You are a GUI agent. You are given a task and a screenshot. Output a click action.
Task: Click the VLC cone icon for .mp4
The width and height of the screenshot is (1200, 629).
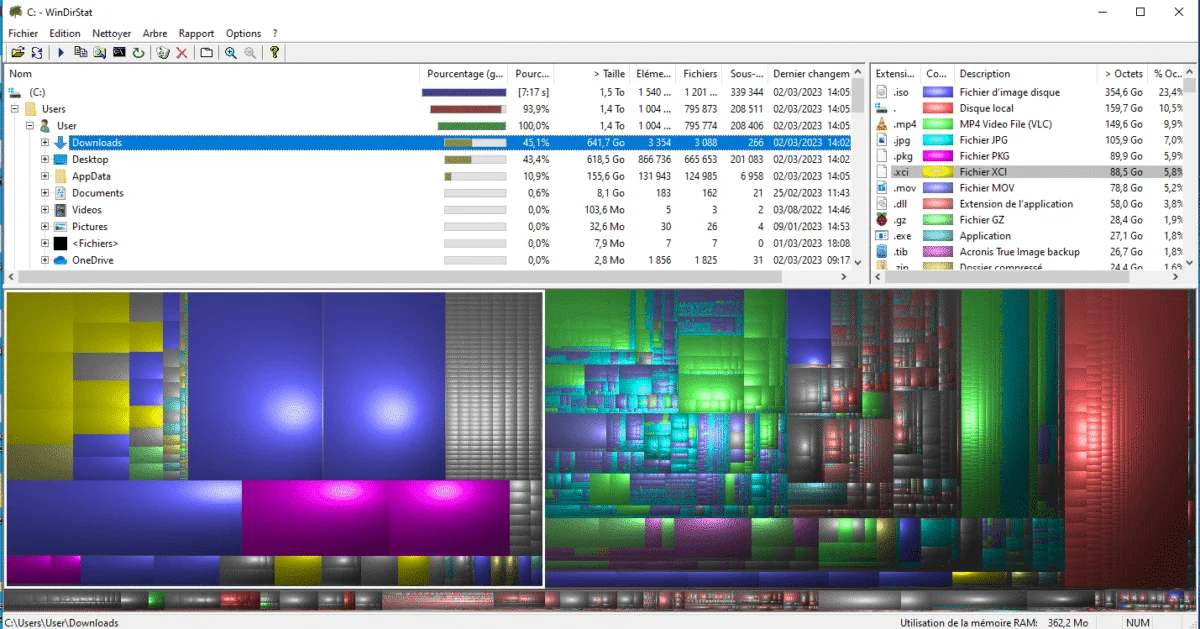click(882, 124)
